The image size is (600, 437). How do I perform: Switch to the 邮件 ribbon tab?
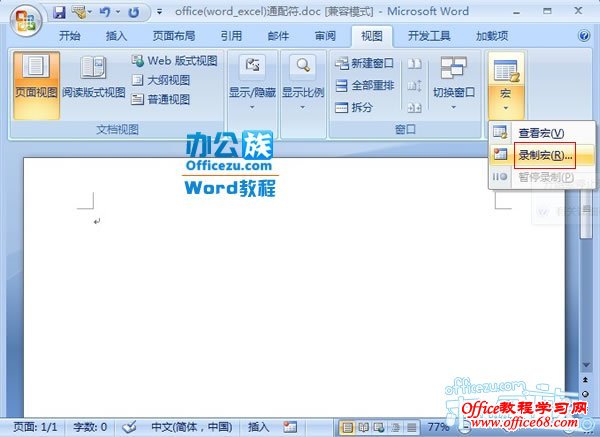pos(278,36)
